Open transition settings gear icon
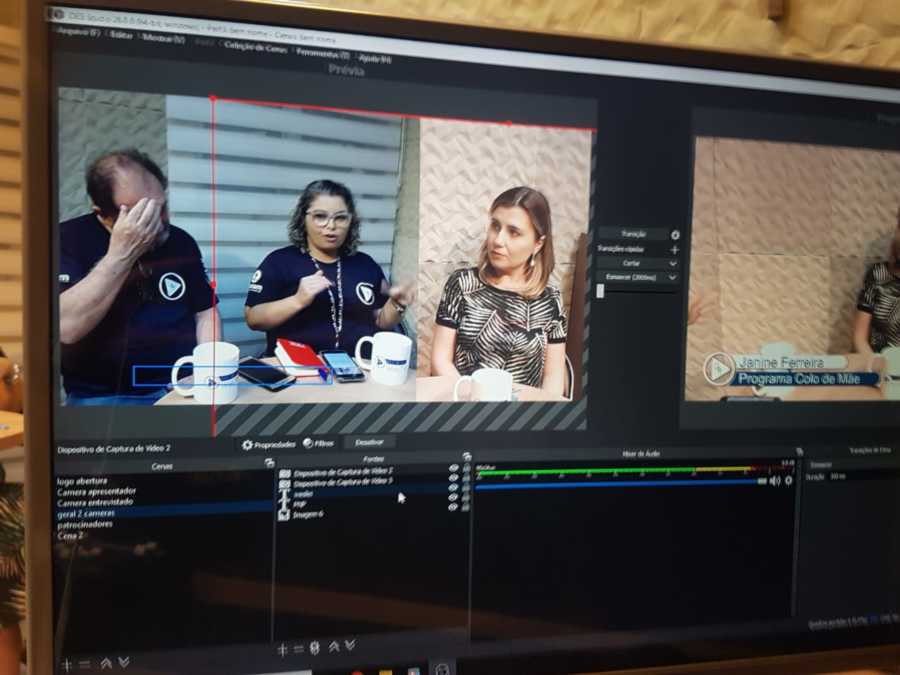 click(x=675, y=235)
